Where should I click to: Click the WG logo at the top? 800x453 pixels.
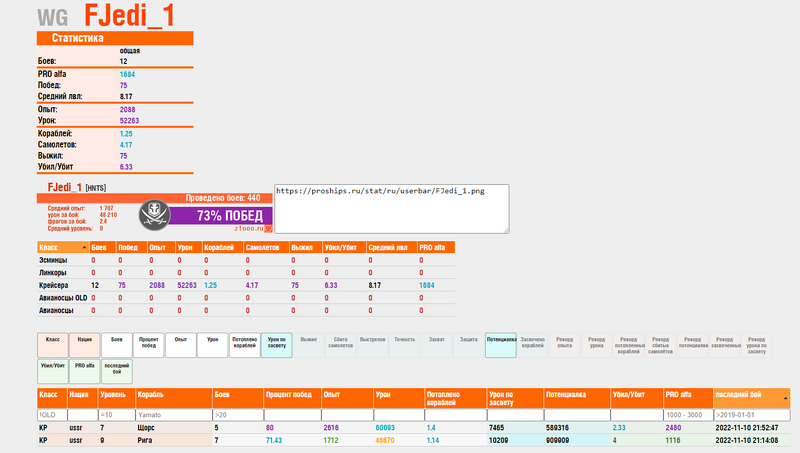coord(53,17)
